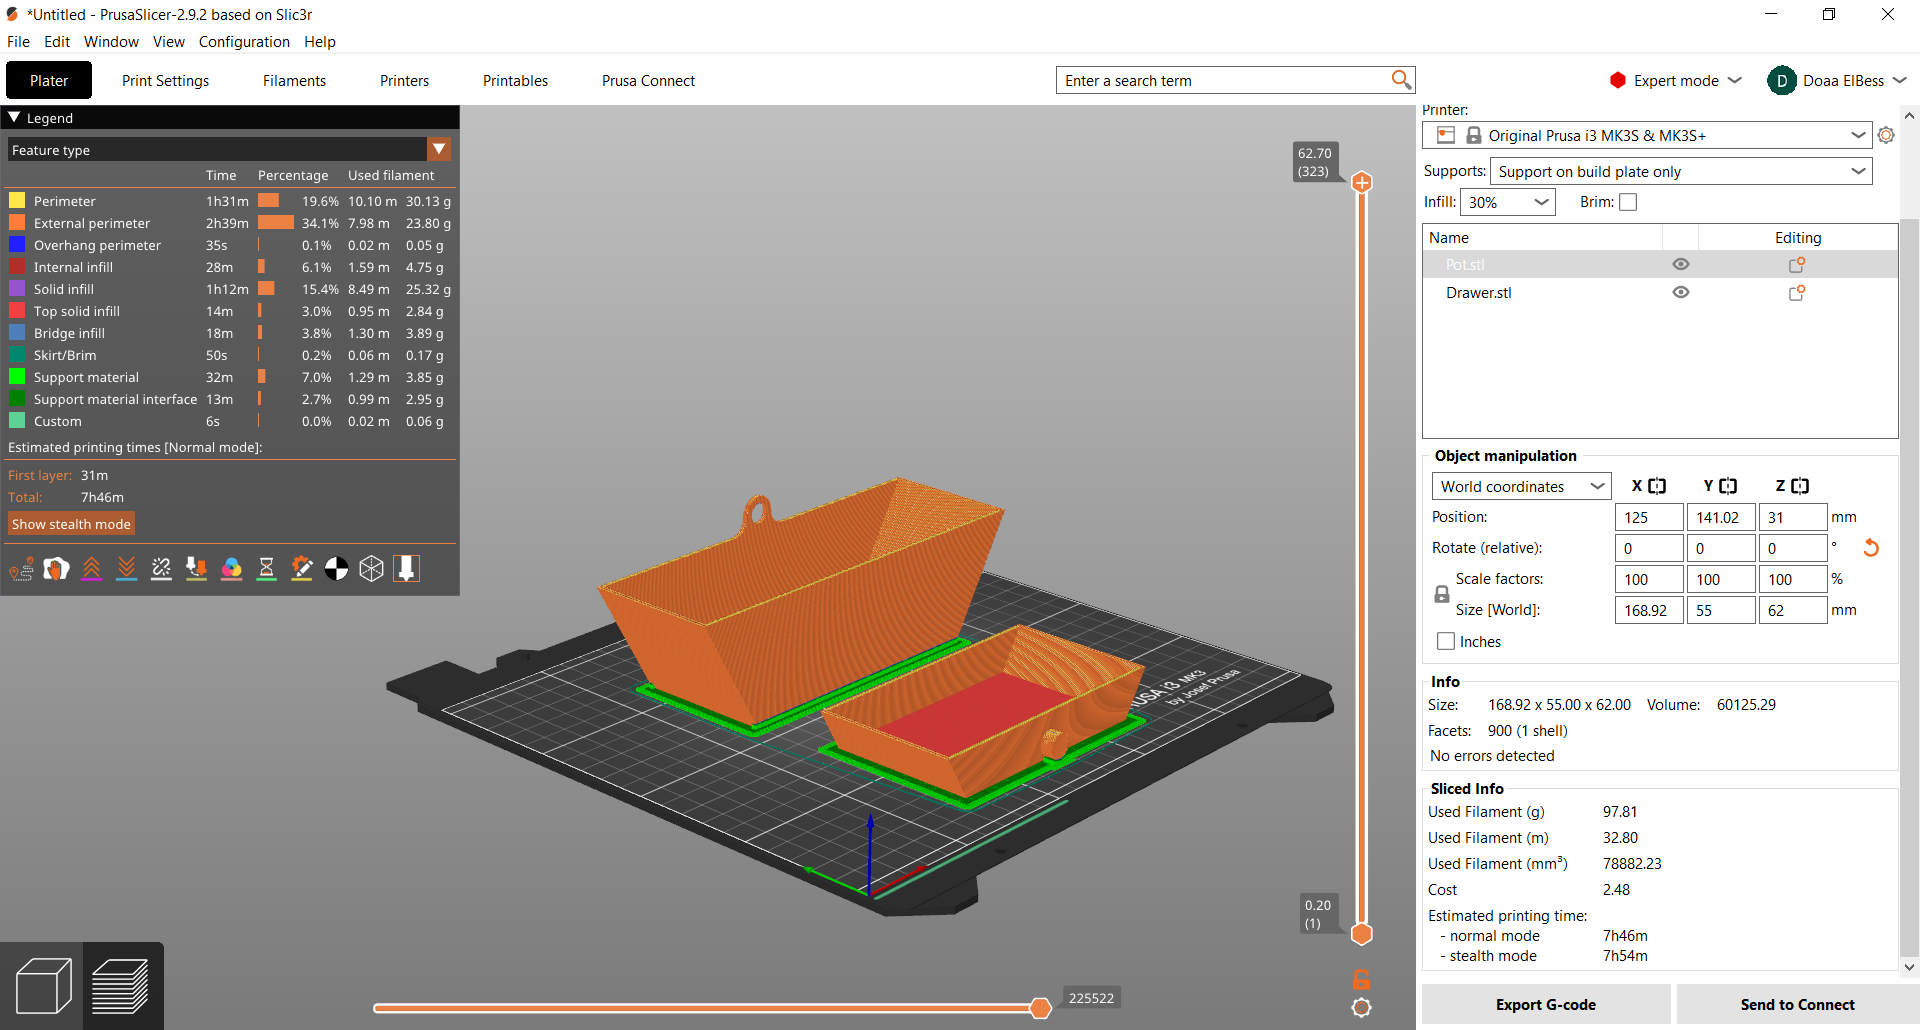Screen dimensions: 1920x1030
Task: Toggle Seams visibility icon
Action: coord(161,569)
